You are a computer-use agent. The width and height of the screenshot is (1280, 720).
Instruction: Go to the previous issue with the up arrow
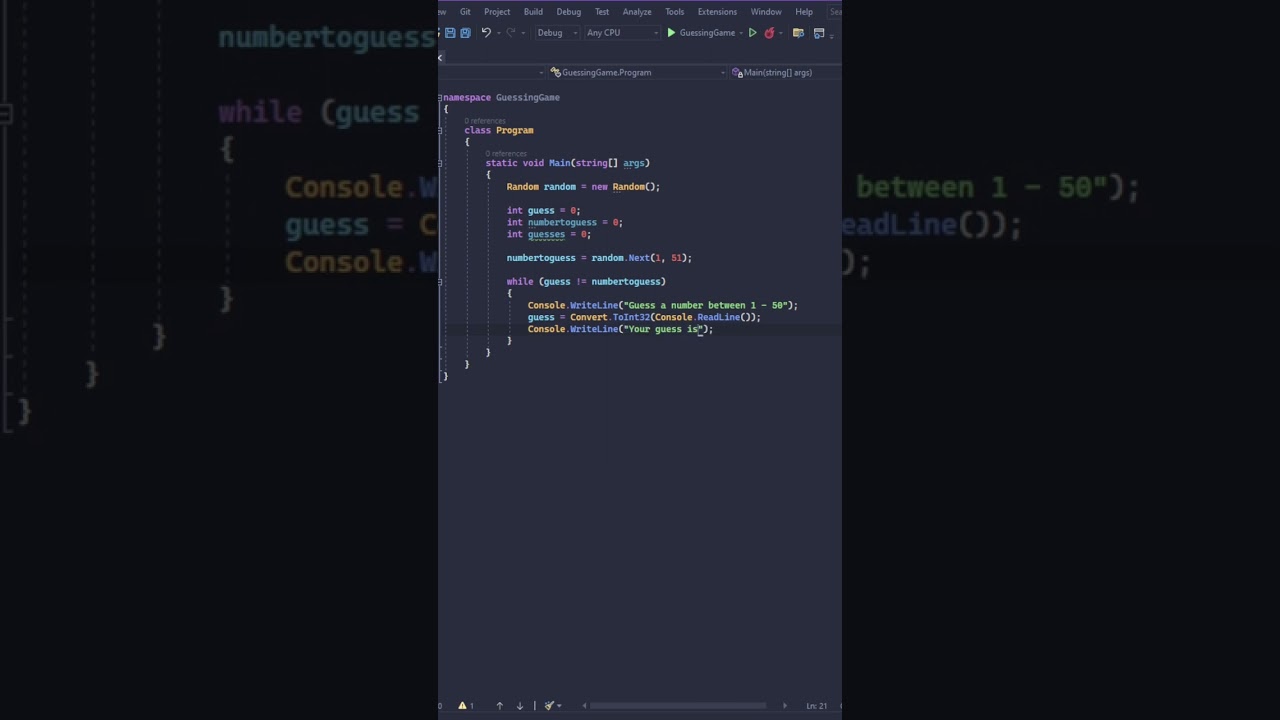(500, 706)
